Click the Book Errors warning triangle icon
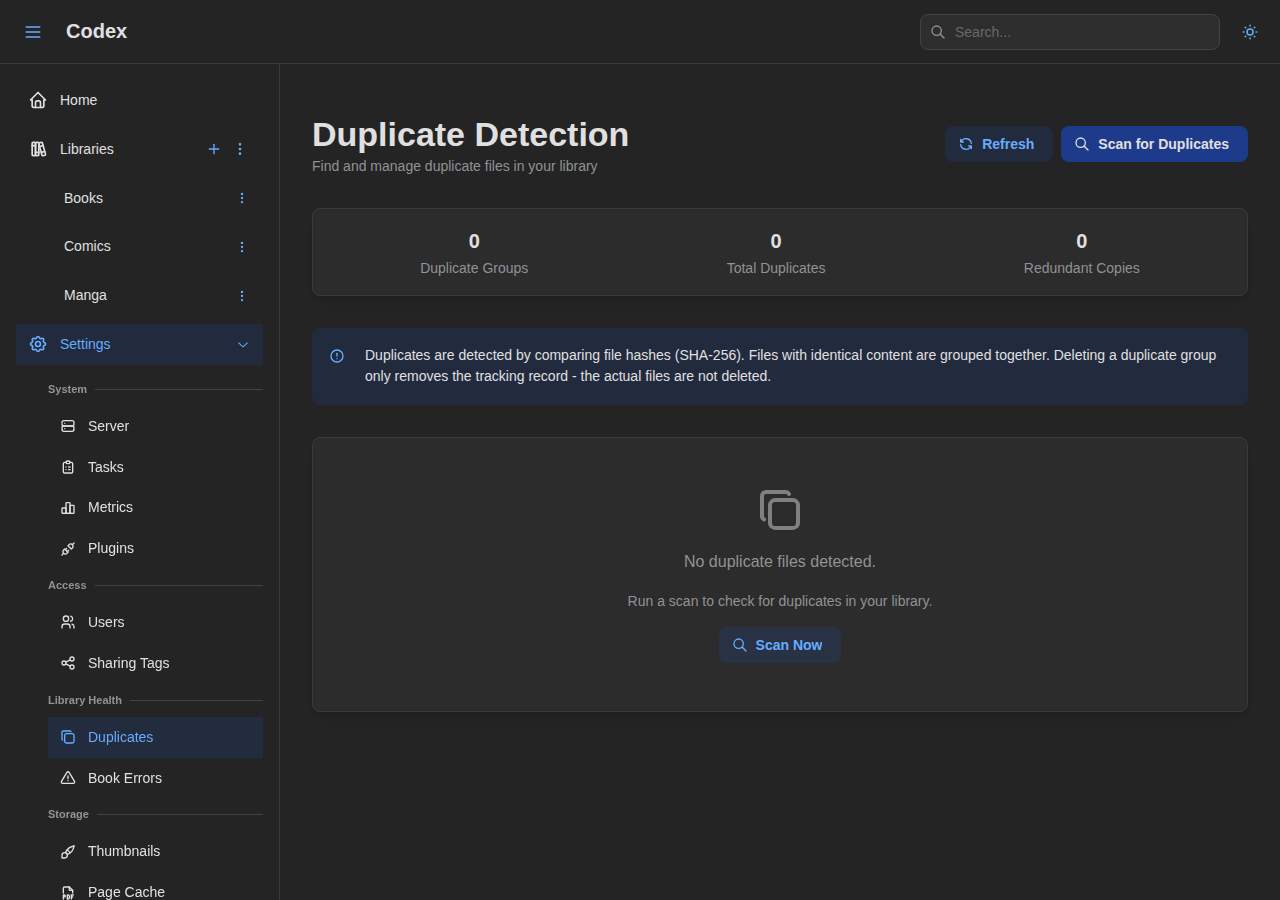The height and width of the screenshot is (900, 1280). coord(67,778)
